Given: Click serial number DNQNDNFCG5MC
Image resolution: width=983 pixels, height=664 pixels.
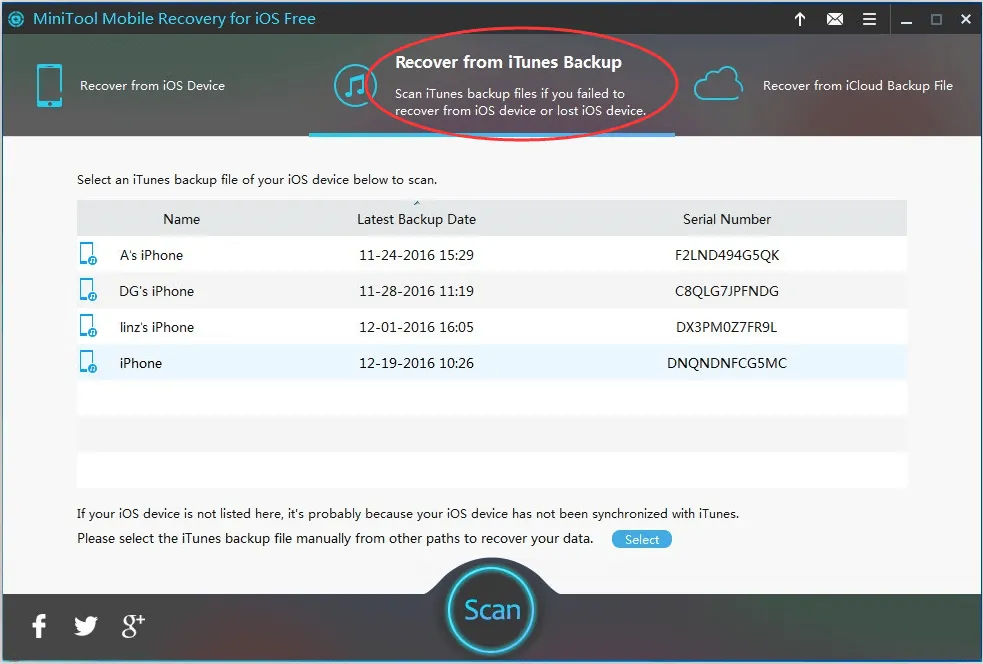Looking at the screenshot, I should click(727, 363).
